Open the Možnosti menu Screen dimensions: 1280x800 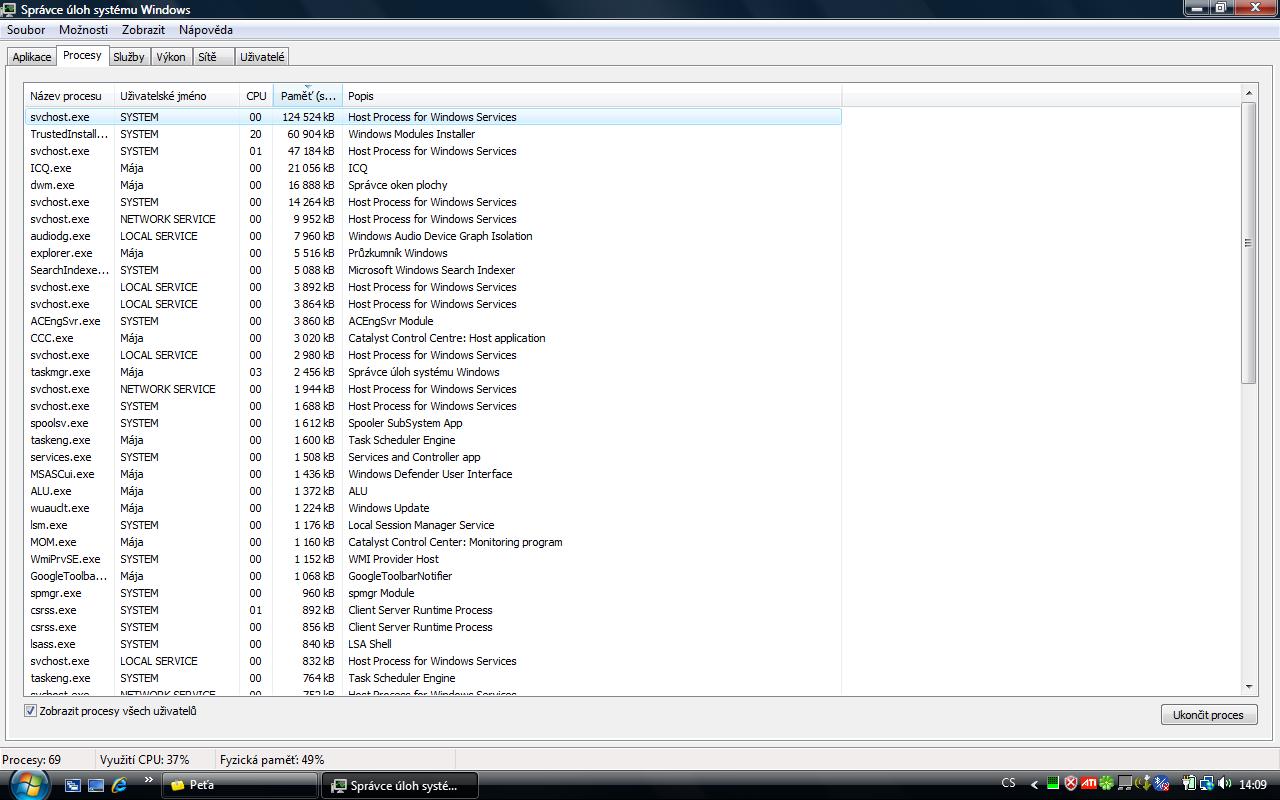pos(83,30)
